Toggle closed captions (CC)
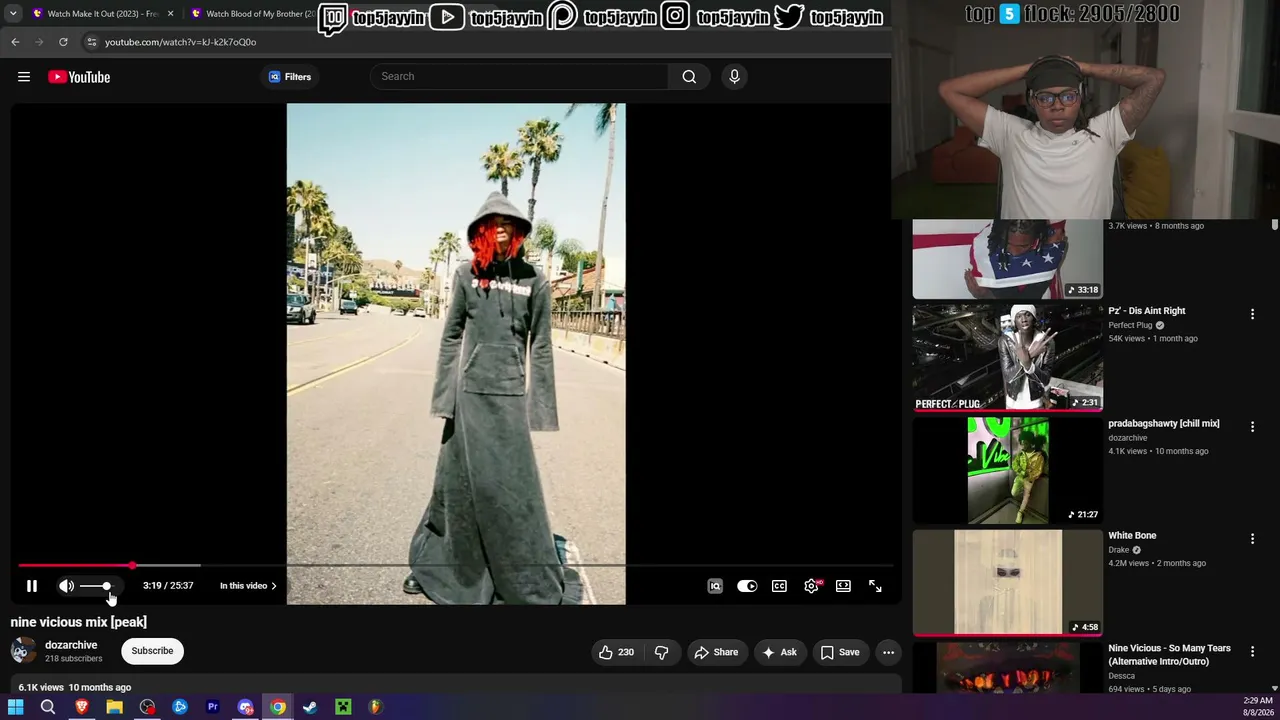Image resolution: width=1280 pixels, height=720 pixels. tap(779, 586)
